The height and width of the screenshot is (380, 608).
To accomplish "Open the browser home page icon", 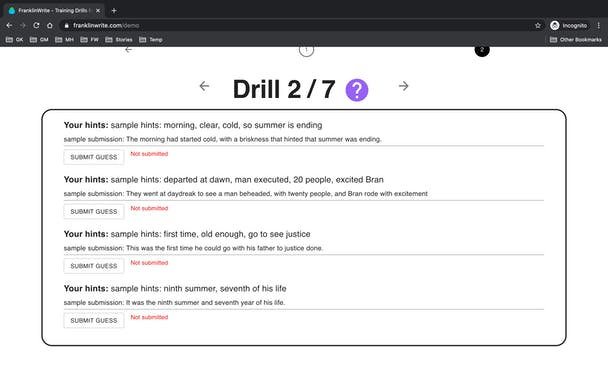I will click(x=50, y=26).
